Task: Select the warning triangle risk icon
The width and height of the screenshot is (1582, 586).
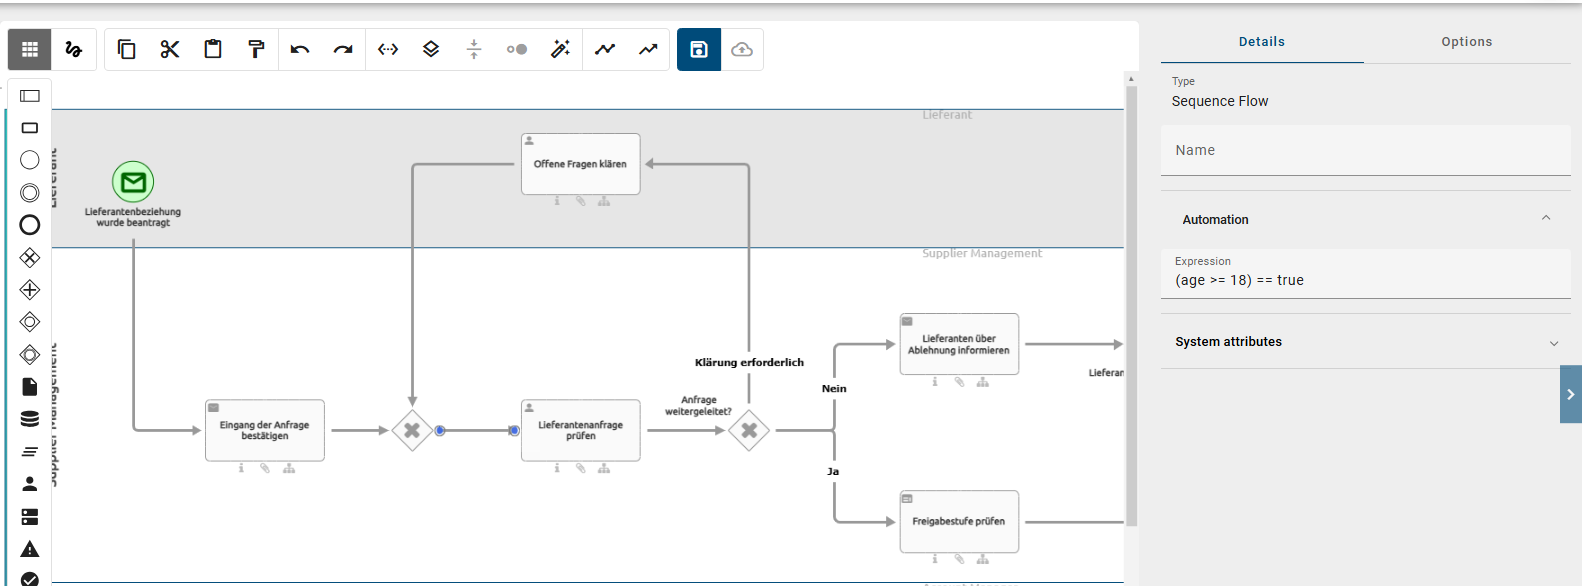Action: coord(30,549)
